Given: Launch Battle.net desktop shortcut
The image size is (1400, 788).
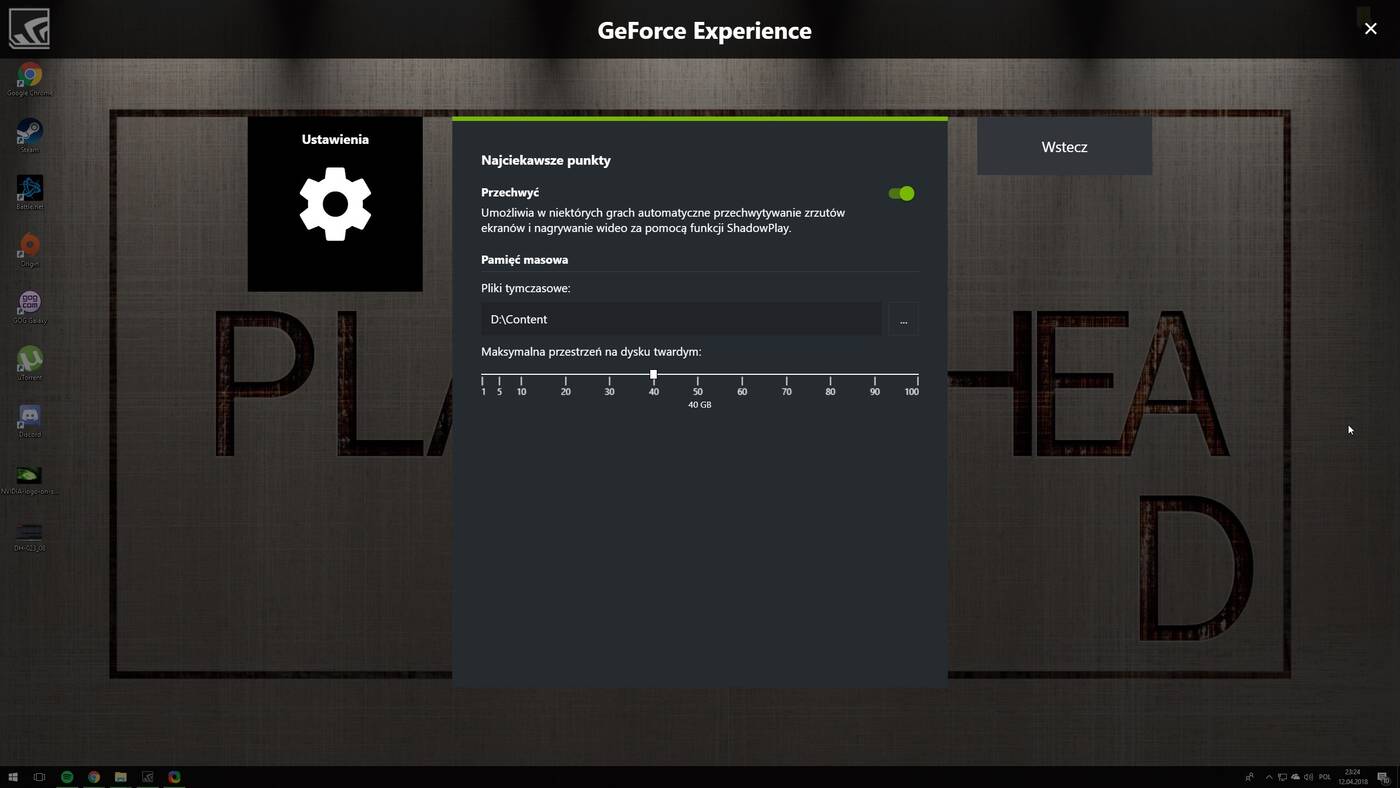Looking at the screenshot, I should click(29, 189).
